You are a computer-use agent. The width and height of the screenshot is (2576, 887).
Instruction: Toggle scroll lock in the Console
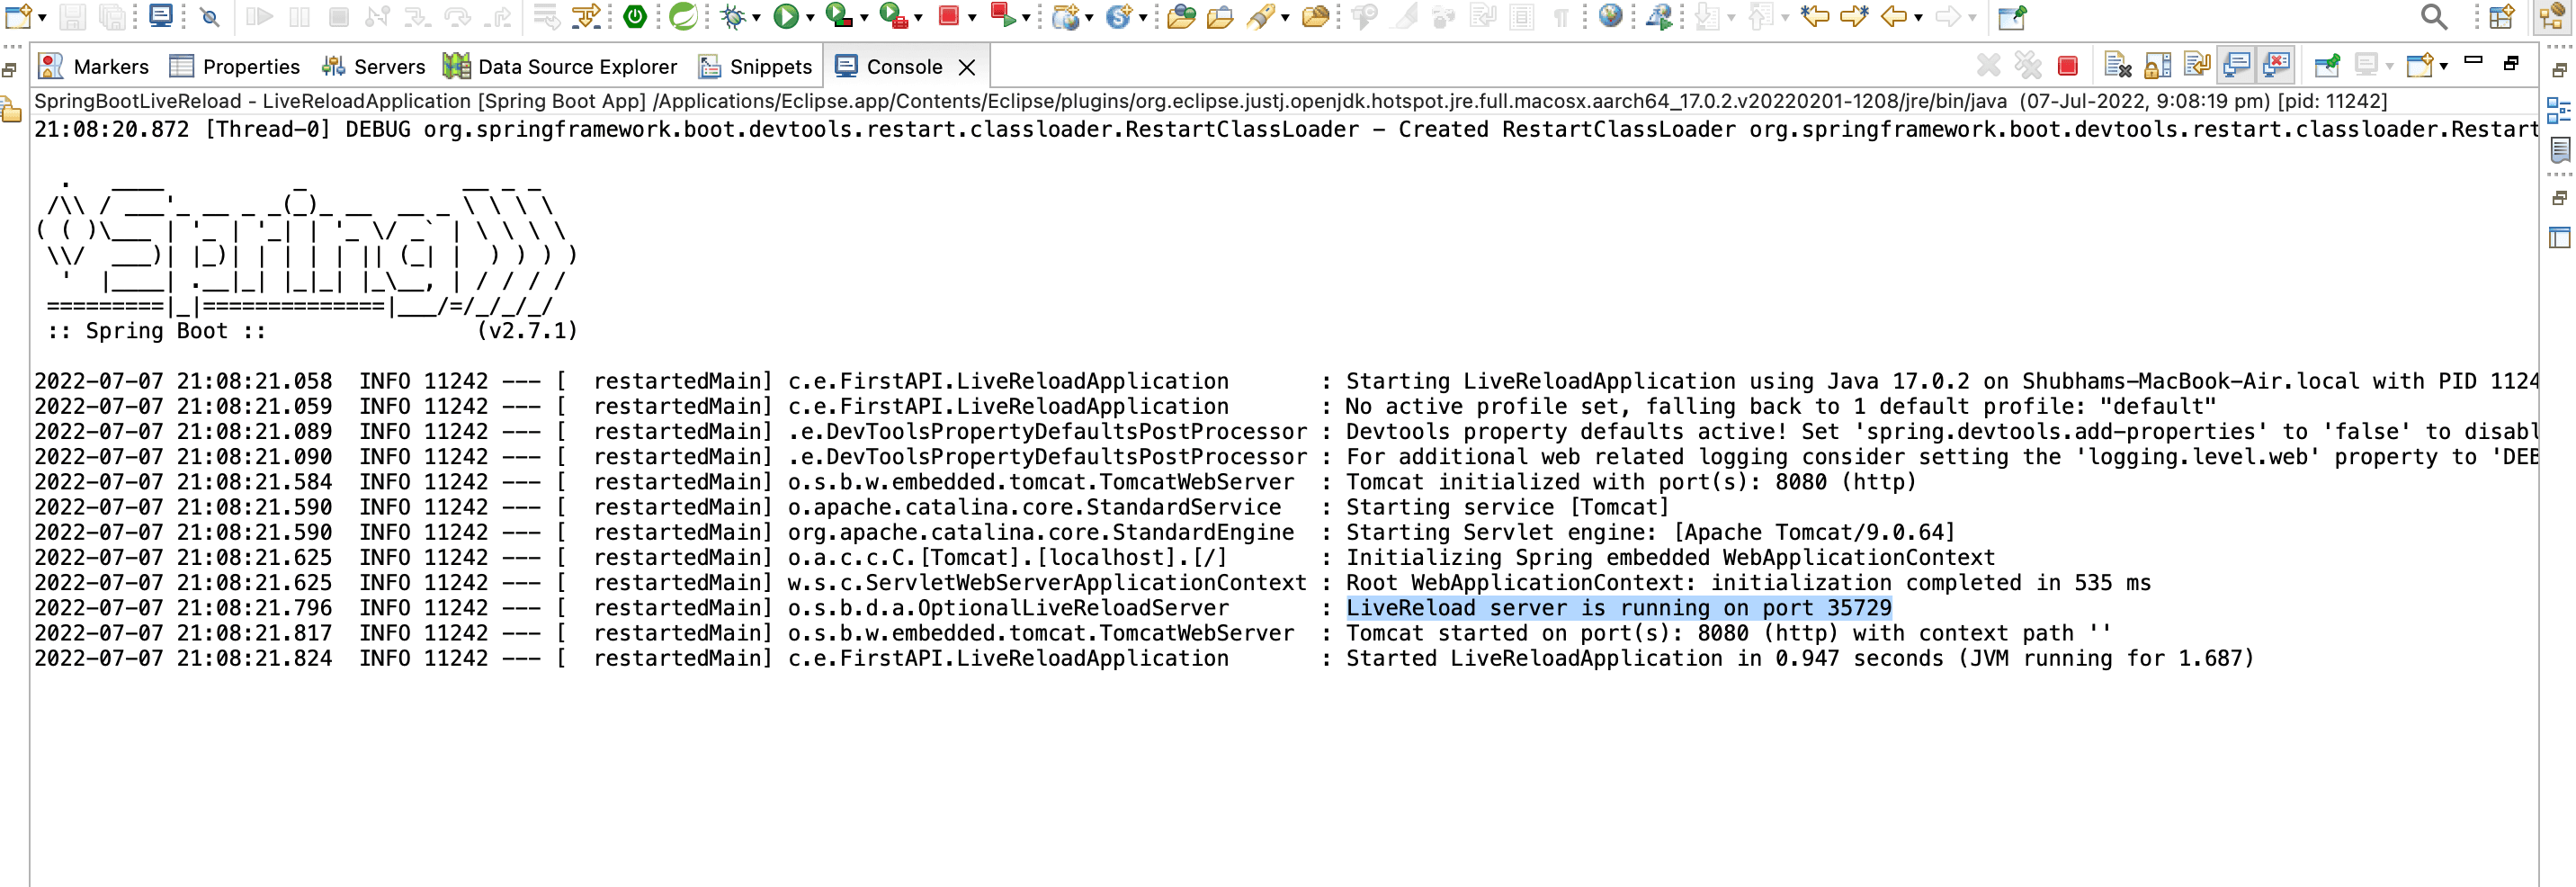tap(2157, 66)
